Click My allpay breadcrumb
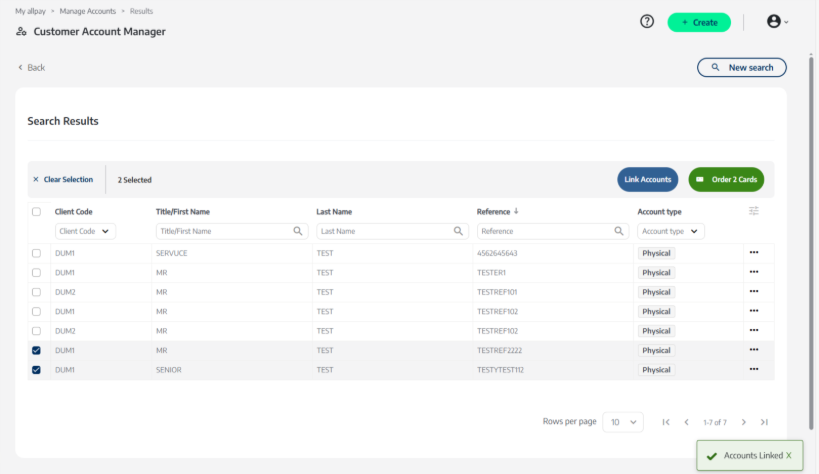 tap(30, 11)
